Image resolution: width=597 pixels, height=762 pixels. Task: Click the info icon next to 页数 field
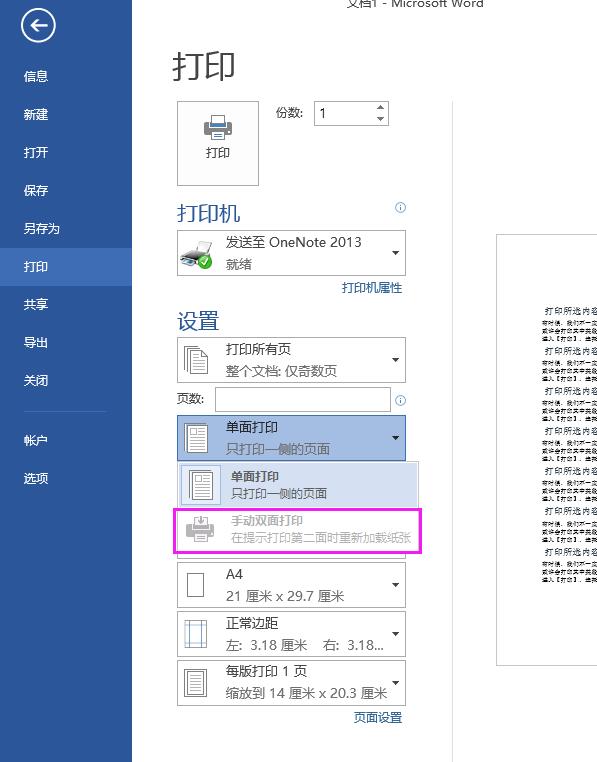400,400
